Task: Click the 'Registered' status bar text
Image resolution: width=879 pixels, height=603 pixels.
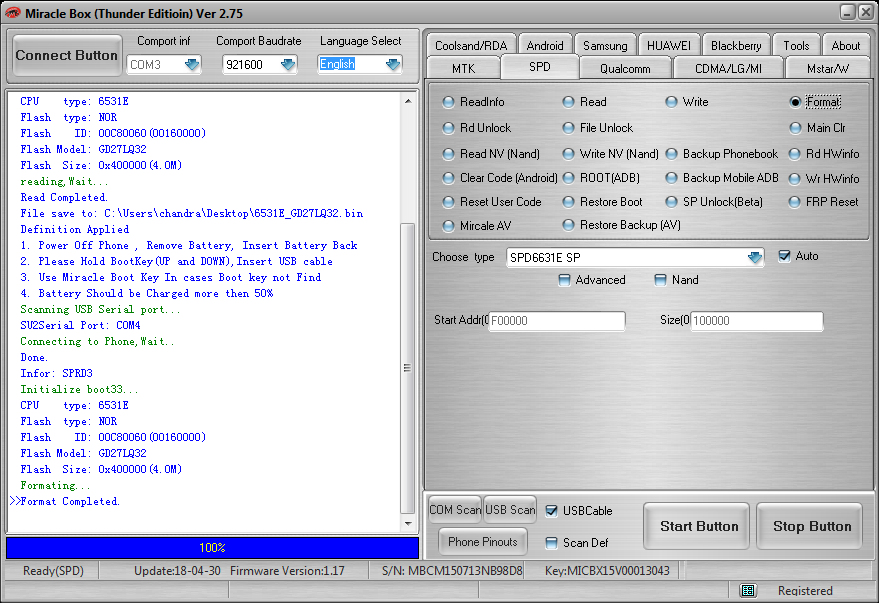Action: (805, 591)
